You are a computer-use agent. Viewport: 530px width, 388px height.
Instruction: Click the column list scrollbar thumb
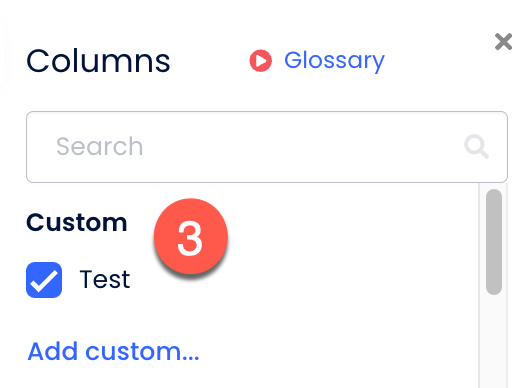pos(494,242)
